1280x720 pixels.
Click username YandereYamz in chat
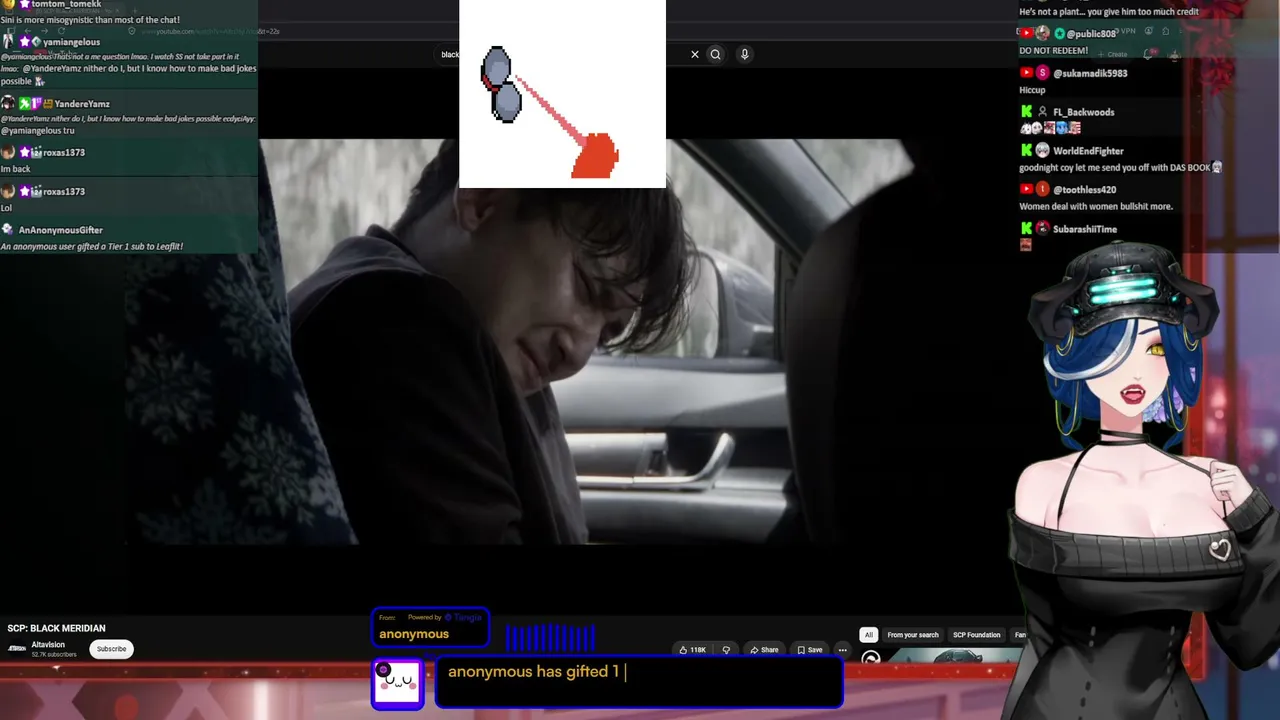pos(82,104)
